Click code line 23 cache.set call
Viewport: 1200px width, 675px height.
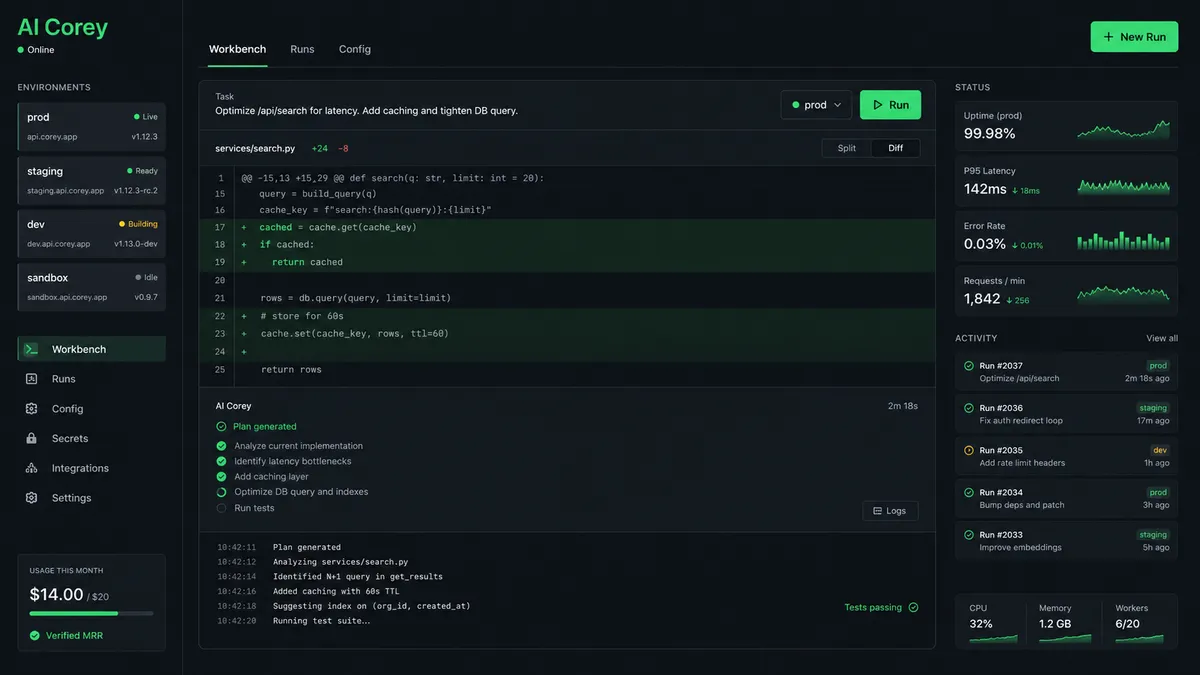point(567,334)
